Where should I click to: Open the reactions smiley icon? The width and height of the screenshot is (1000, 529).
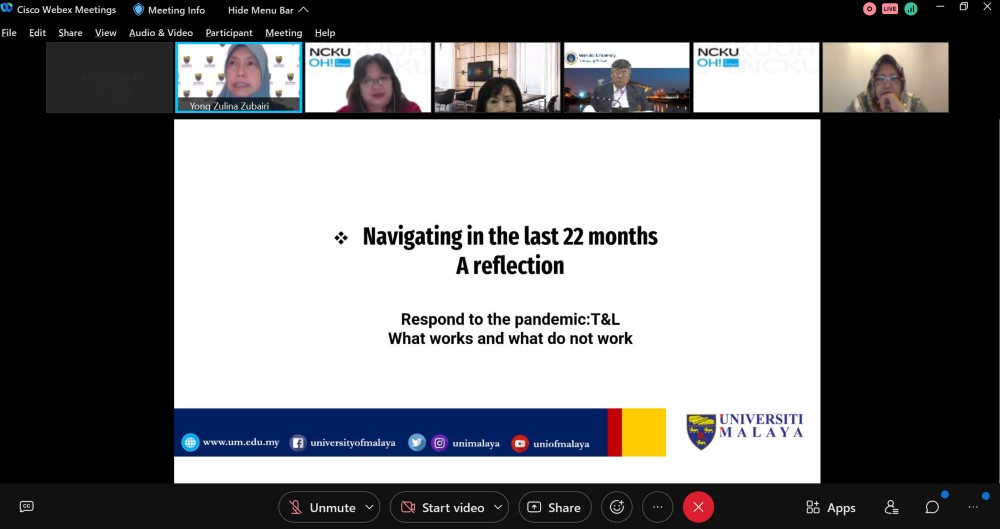[x=617, y=507]
